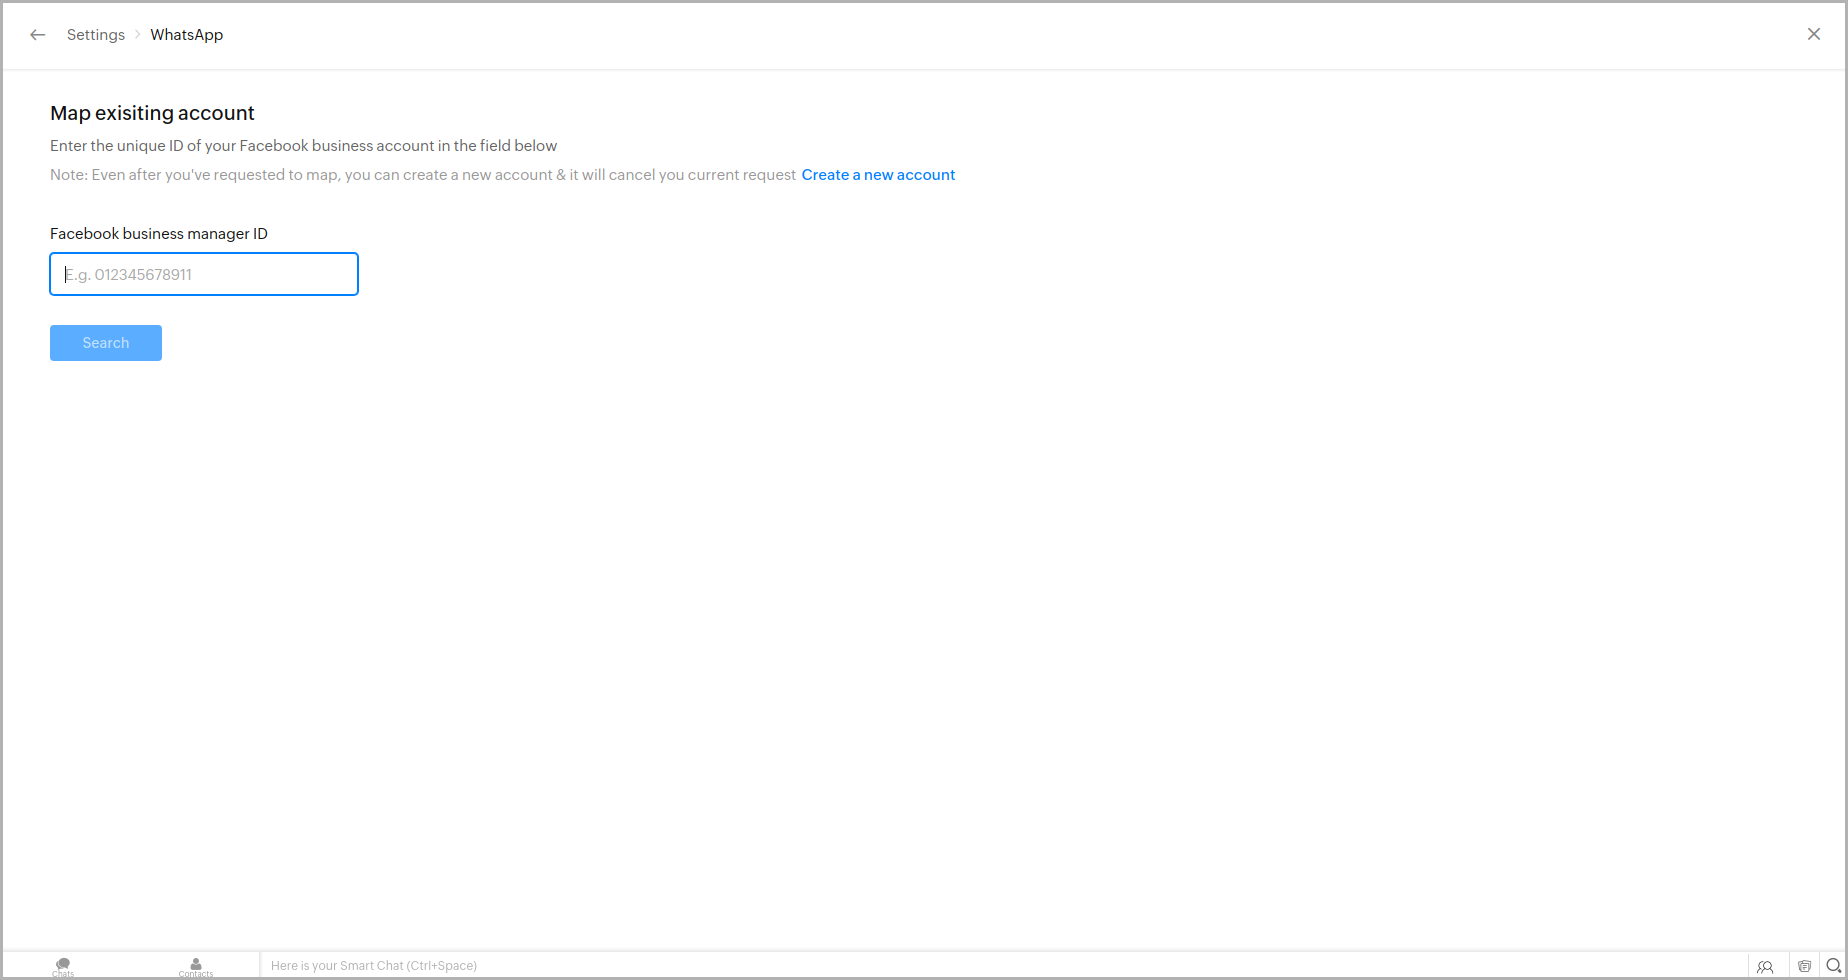Click into the Smart Chat input bar
Screen dimensions: 1848x980
1003,966
